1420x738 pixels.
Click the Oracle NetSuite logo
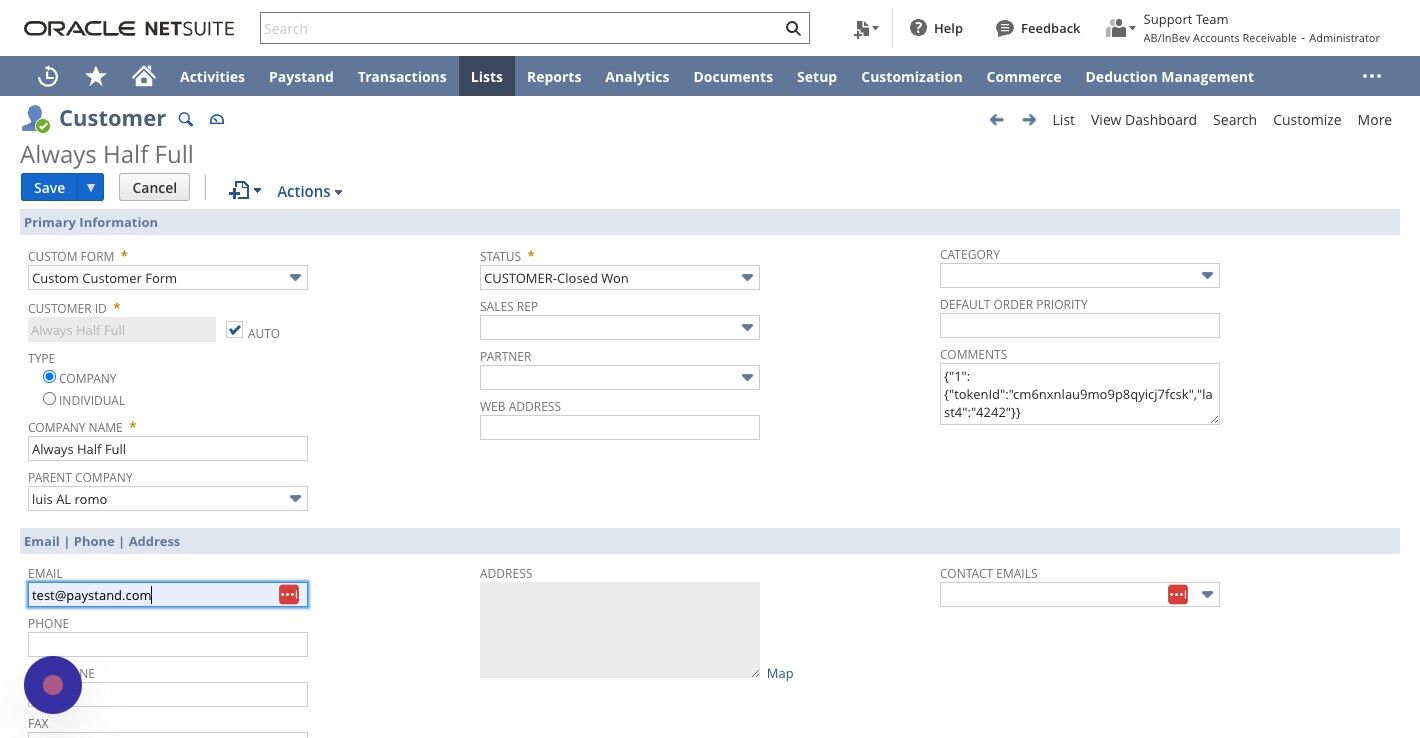click(129, 28)
